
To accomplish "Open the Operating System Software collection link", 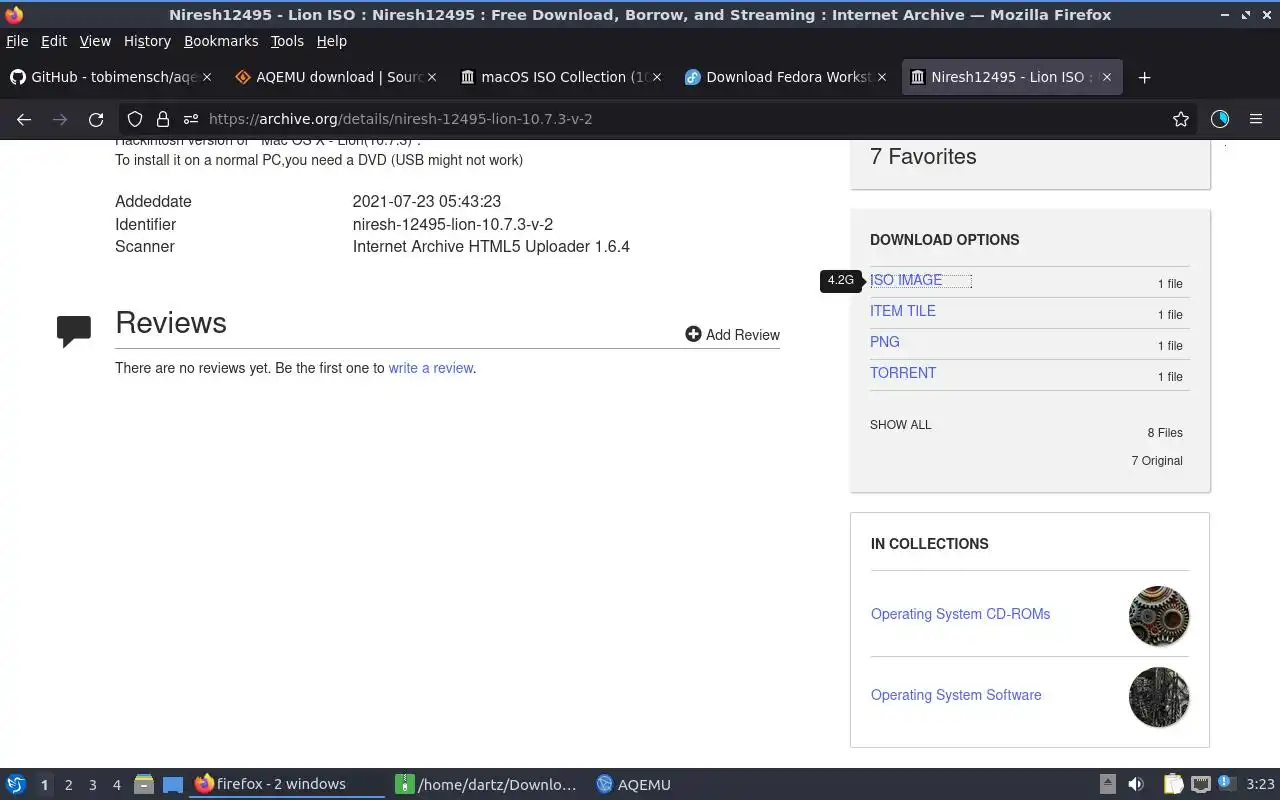I will pos(956,695).
